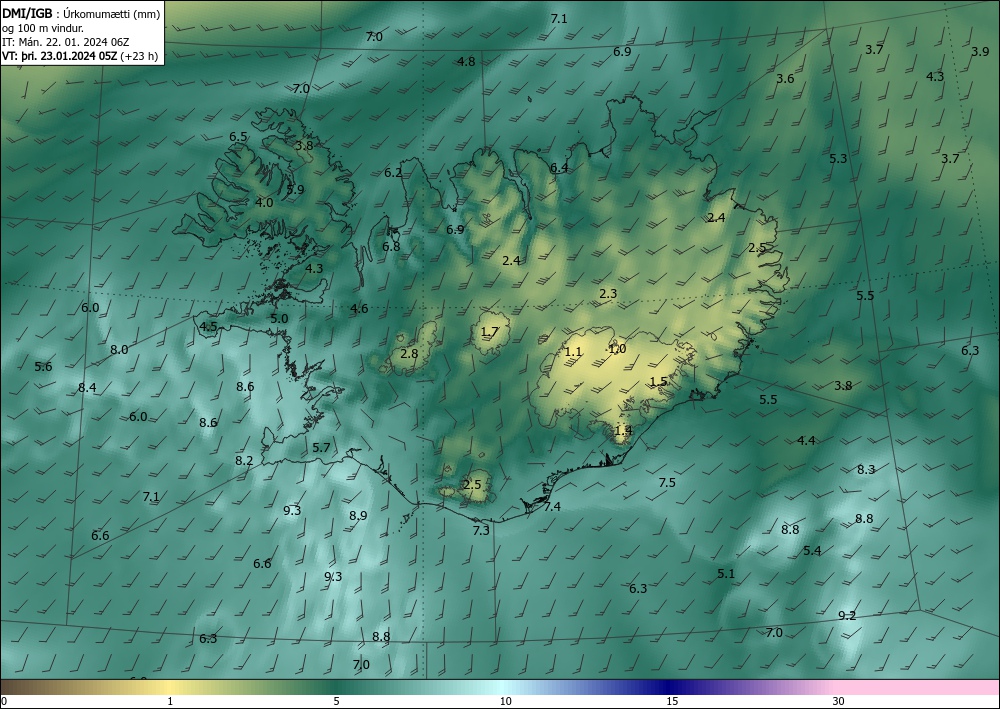Select the 1.0 value on the large glacier
The image size is (1000, 709).
(617, 349)
